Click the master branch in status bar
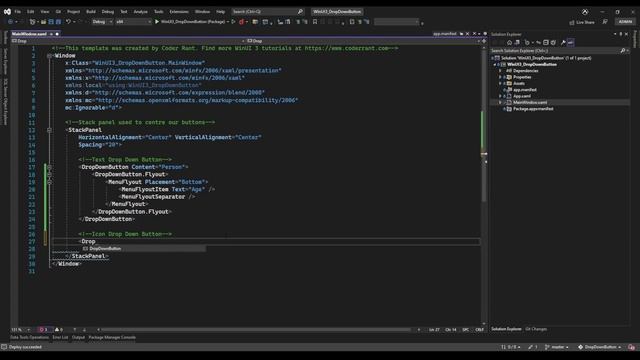This screenshot has width=640, height=360. 557,347
